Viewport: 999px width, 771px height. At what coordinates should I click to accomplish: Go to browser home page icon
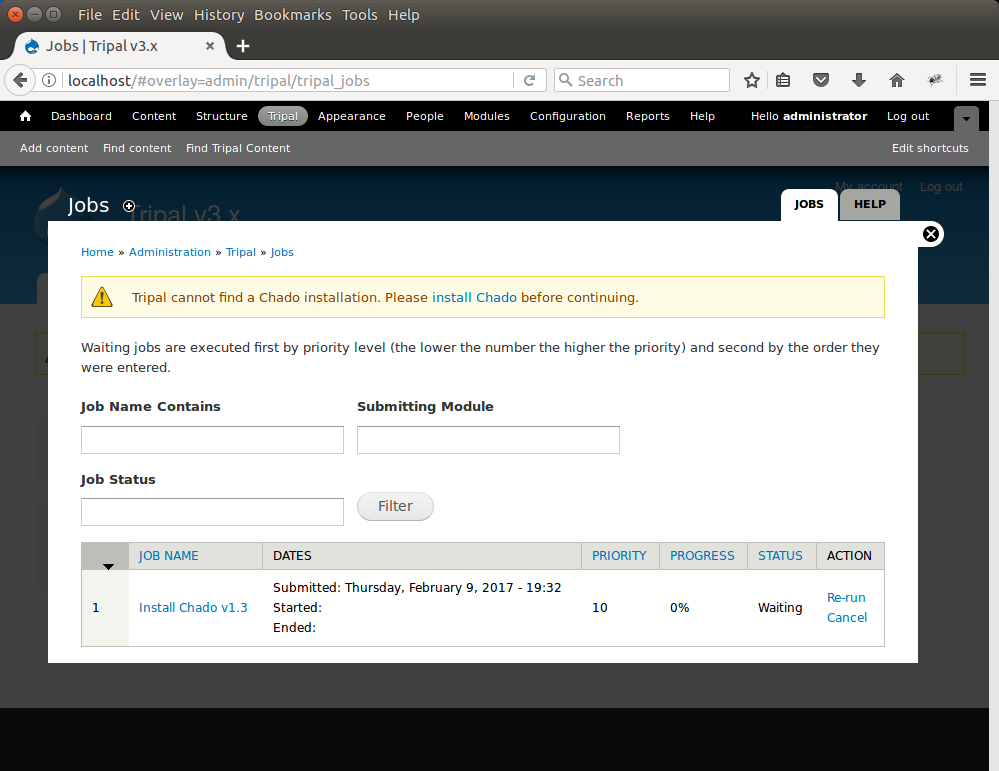897,80
